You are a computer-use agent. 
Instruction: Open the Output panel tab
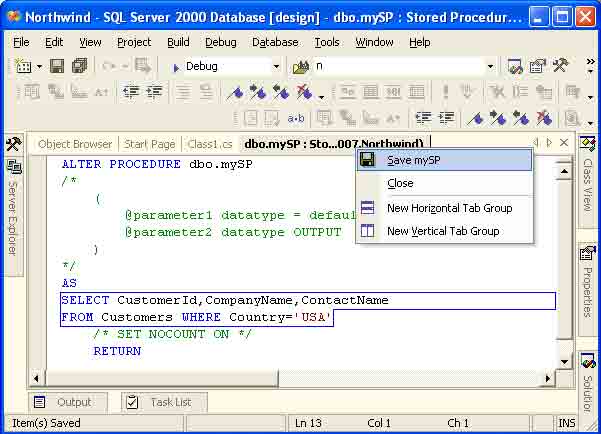[x=68, y=402]
